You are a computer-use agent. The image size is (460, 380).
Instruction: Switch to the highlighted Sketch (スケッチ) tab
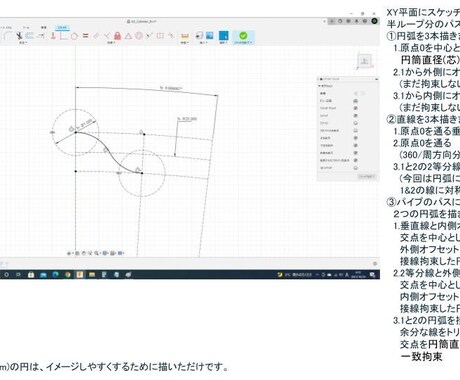(x=62, y=28)
